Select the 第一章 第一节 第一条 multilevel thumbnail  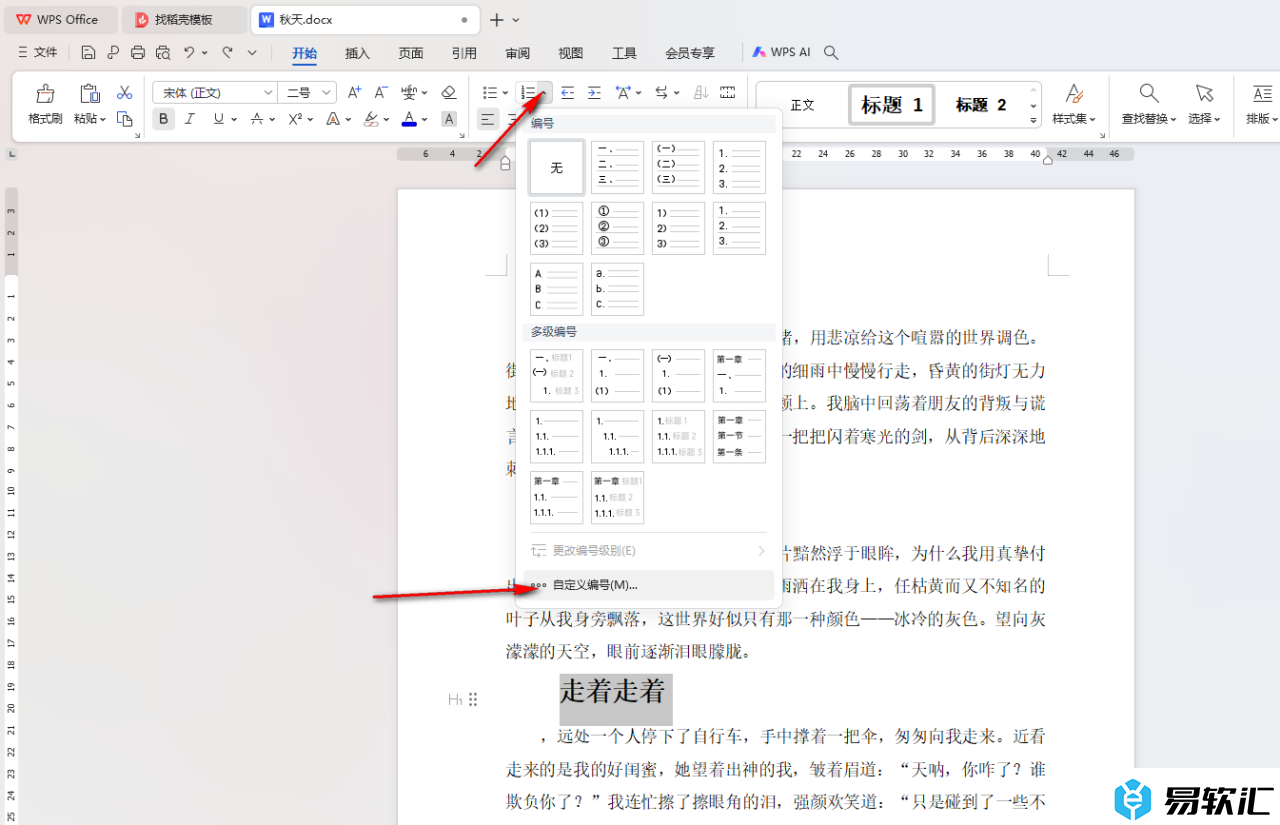click(739, 437)
